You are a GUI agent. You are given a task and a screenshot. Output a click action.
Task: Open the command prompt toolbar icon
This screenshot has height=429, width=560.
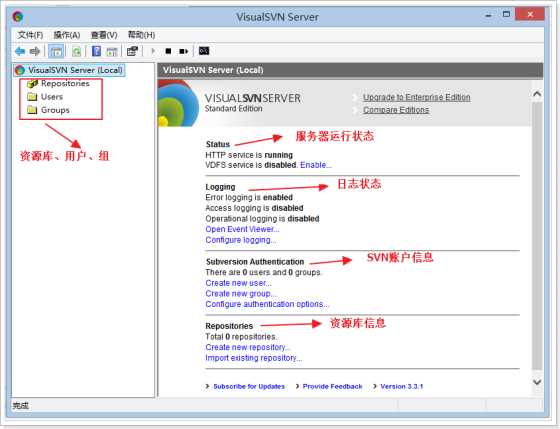tap(204, 51)
